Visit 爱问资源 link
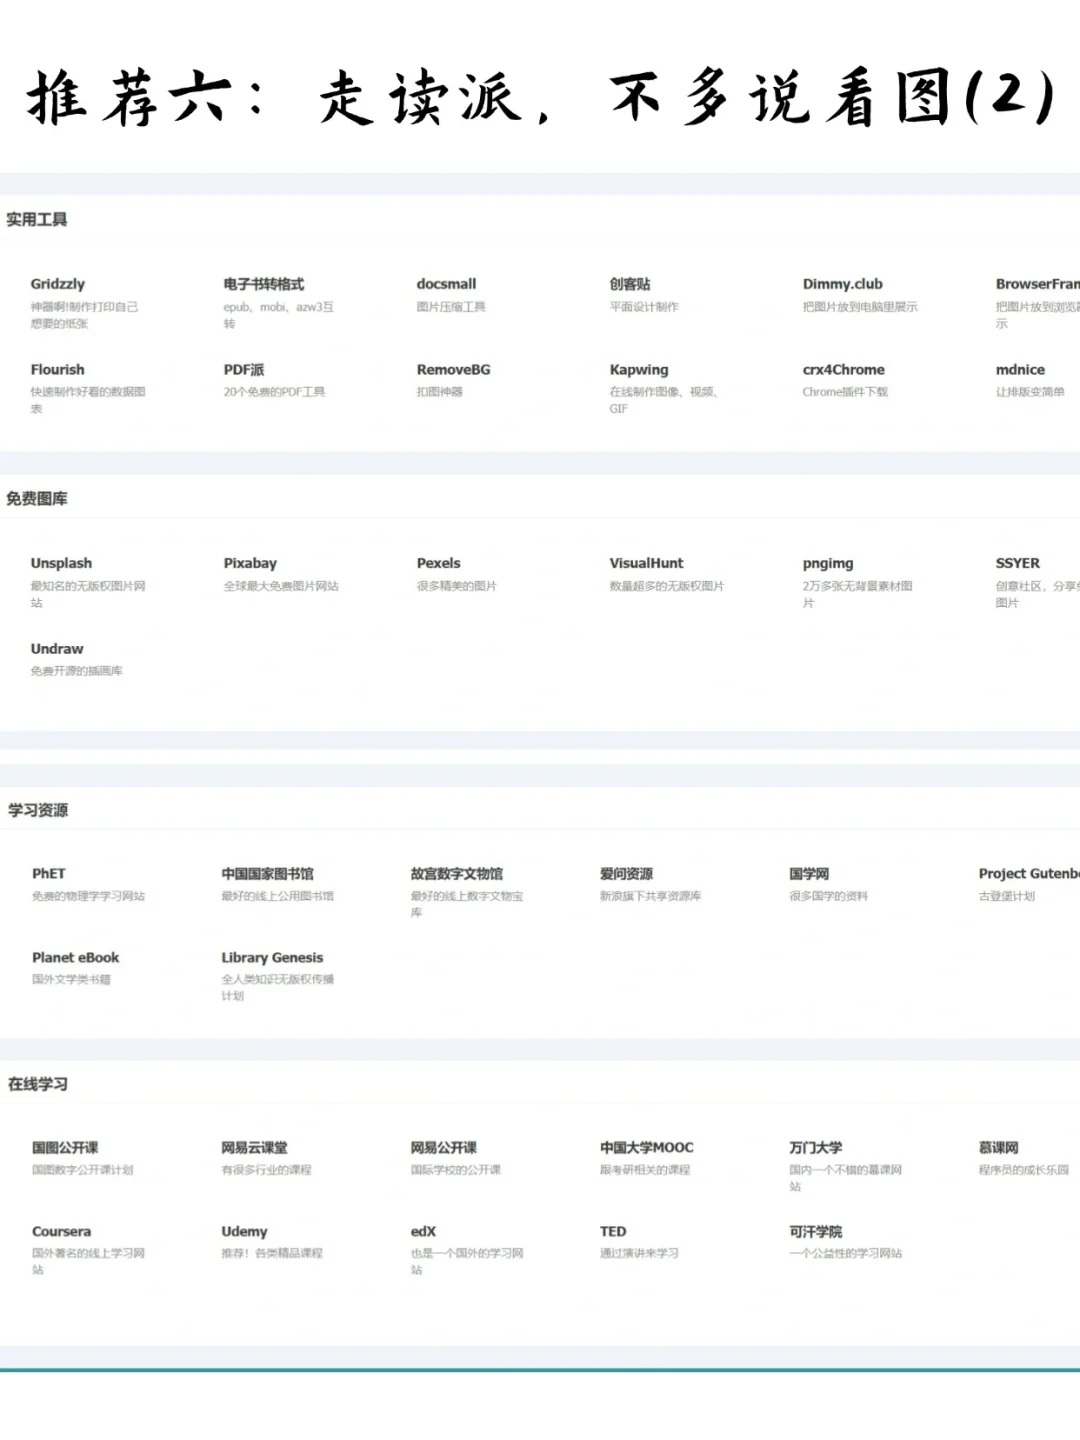 click(626, 873)
